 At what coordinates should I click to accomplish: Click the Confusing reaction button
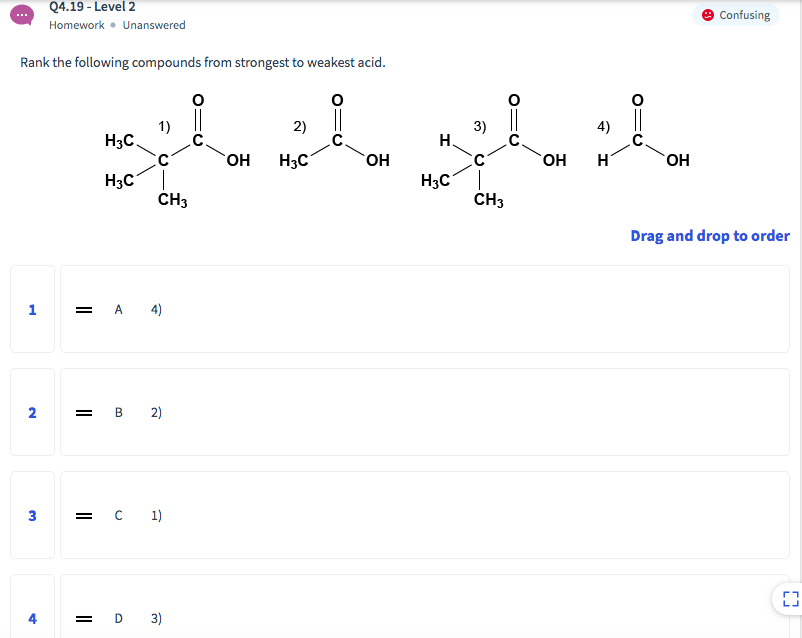[736, 15]
